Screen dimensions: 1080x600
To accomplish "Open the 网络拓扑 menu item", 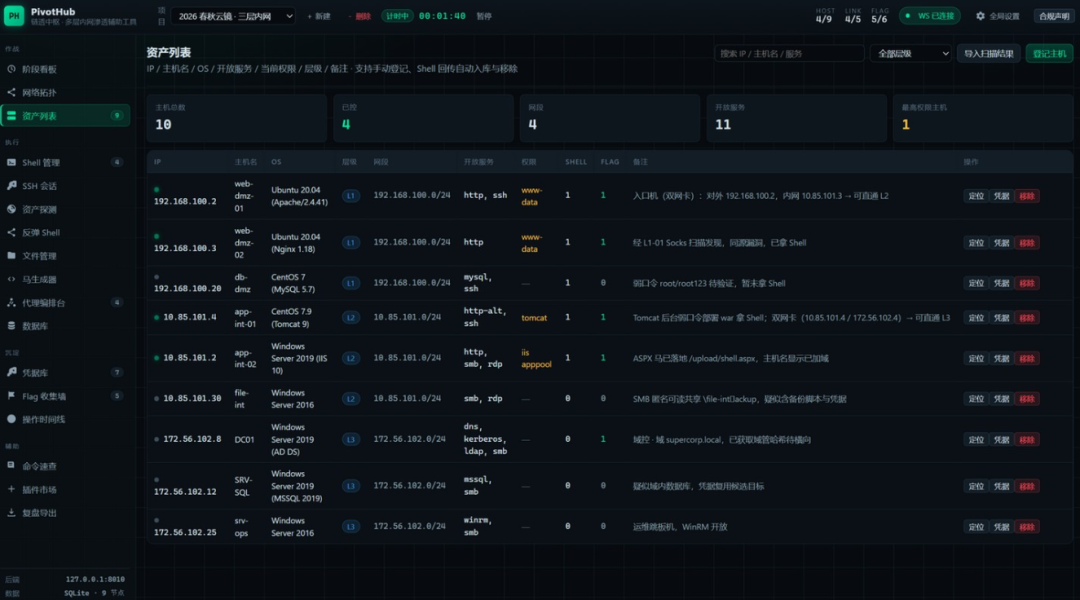I will (65, 92).
